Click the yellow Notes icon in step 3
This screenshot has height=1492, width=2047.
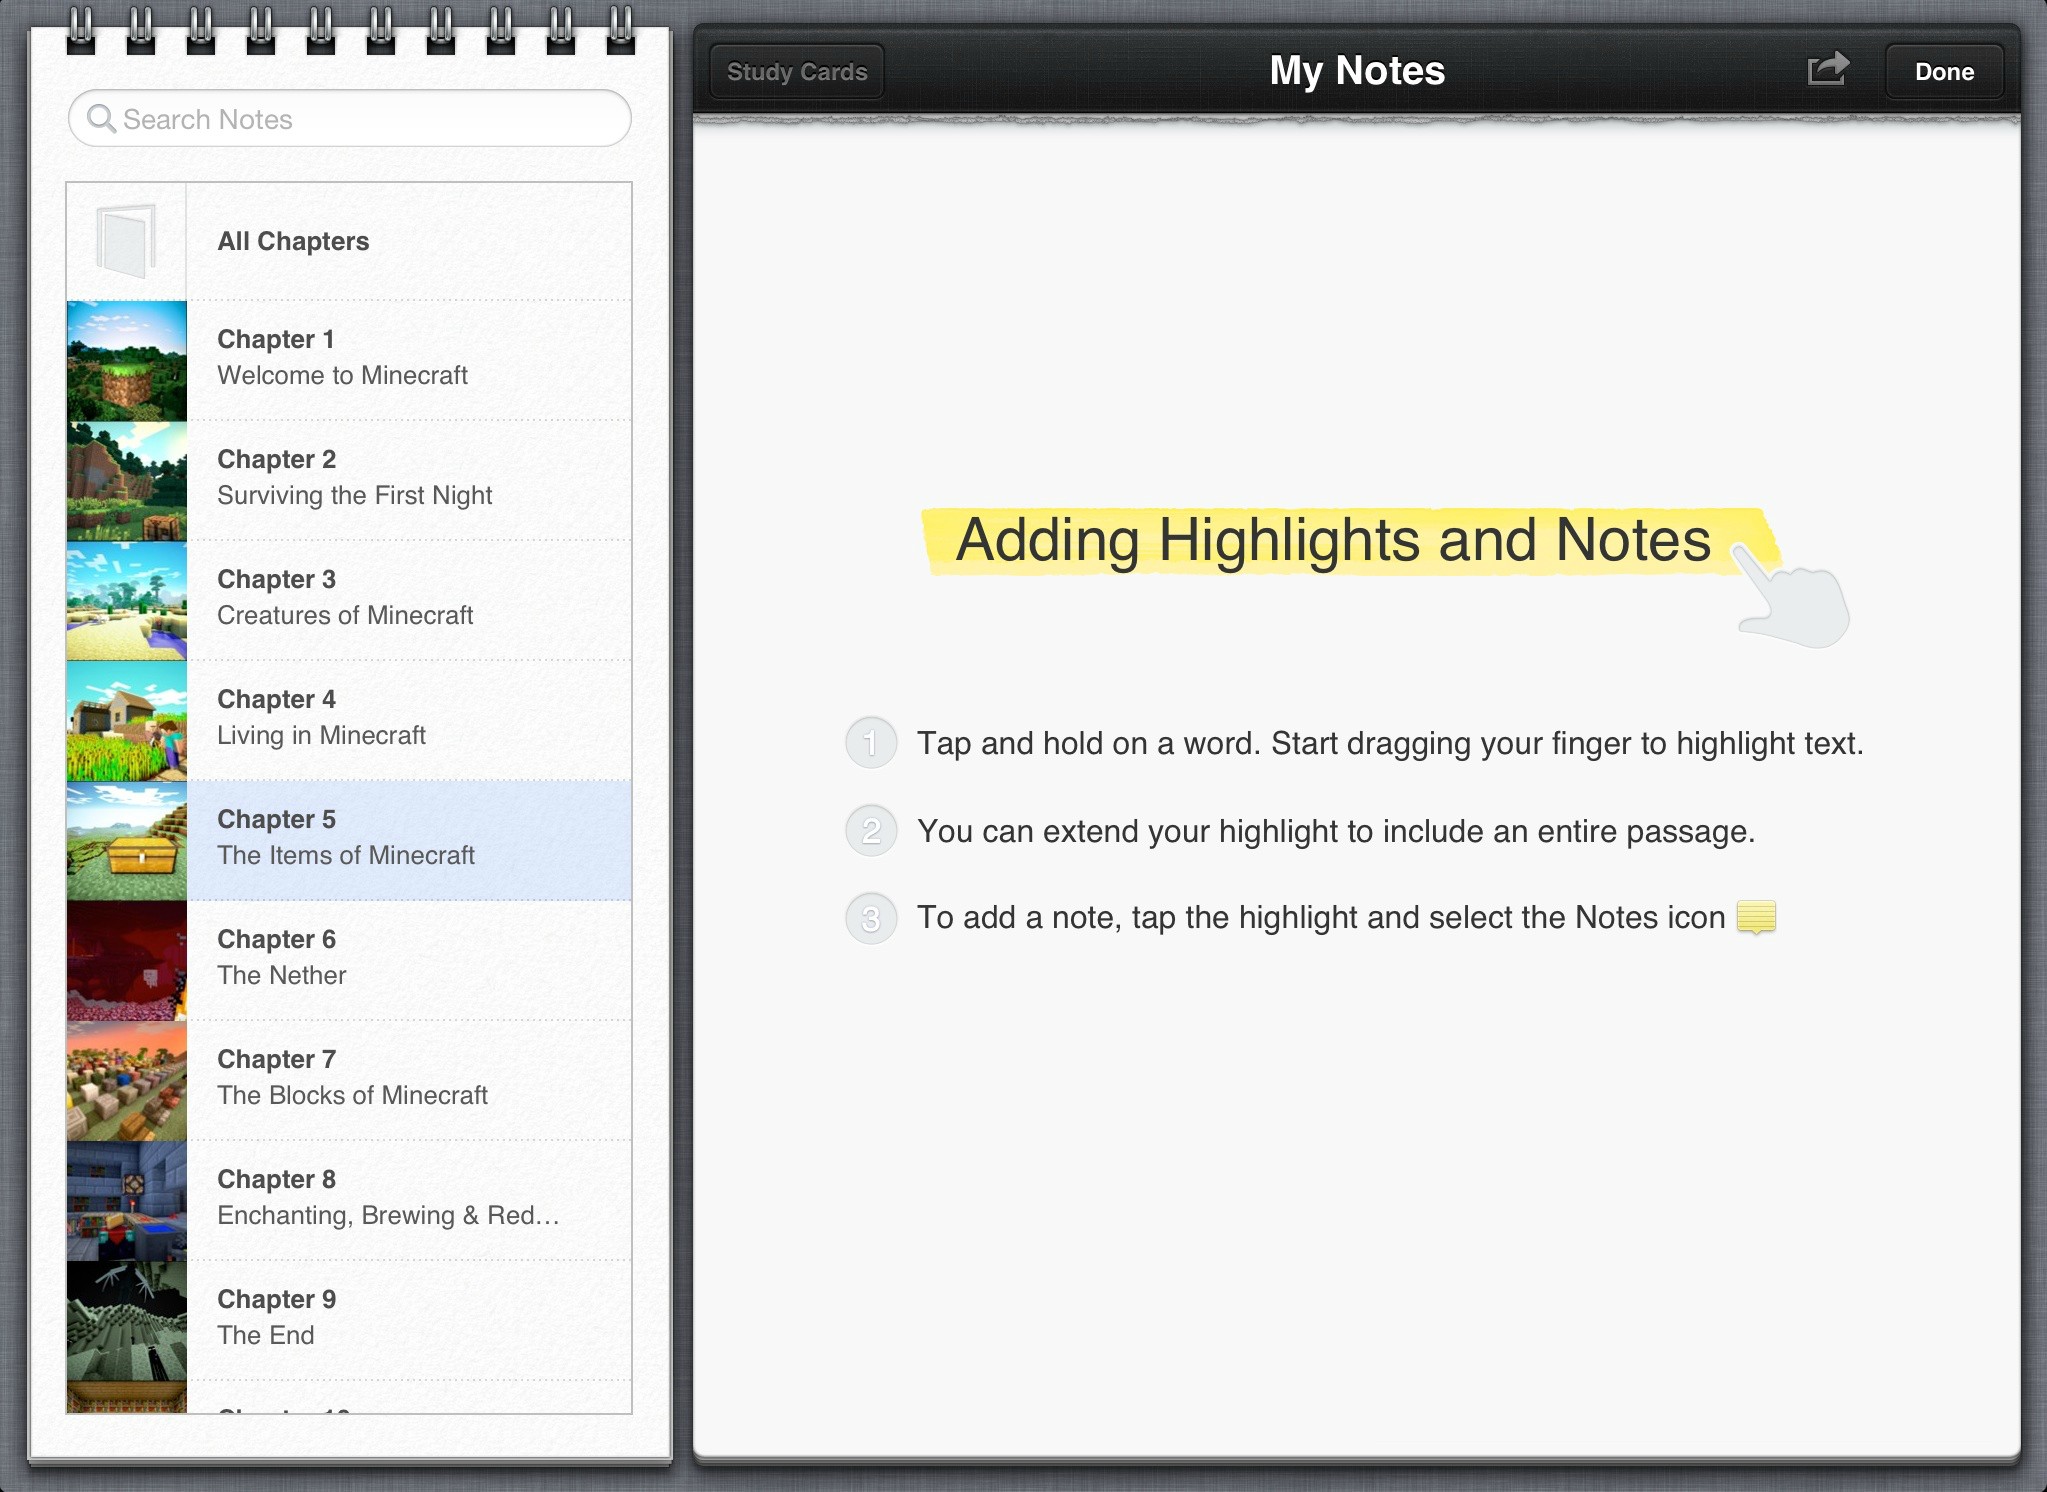tap(1756, 917)
